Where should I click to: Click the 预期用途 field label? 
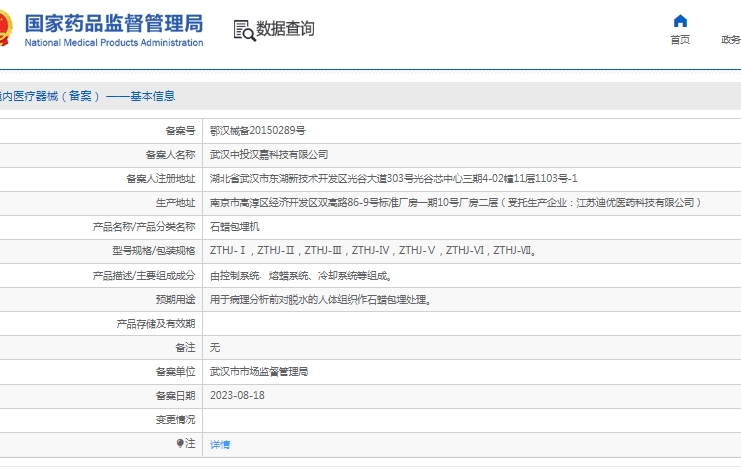(175, 299)
